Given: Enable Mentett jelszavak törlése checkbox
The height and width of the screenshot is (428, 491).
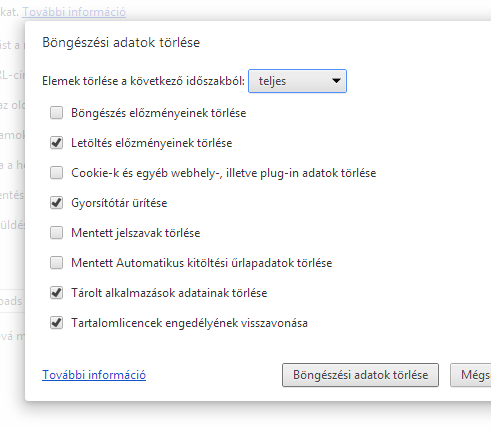Looking at the screenshot, I should click(56, 233).
